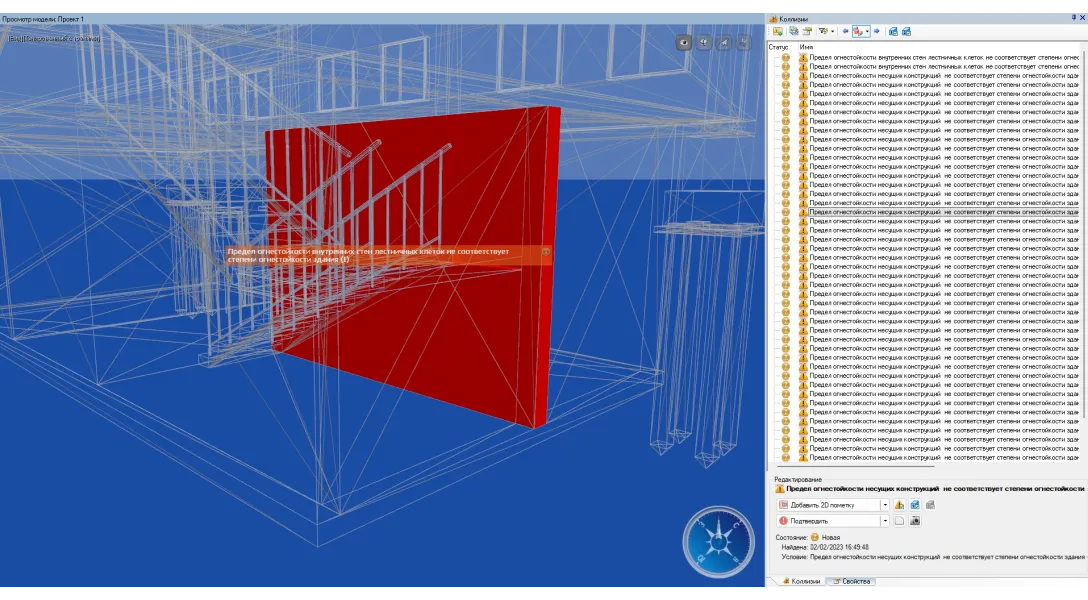
Task: Click the blank page icon beside Подтвердить
Action: (899, 521)
